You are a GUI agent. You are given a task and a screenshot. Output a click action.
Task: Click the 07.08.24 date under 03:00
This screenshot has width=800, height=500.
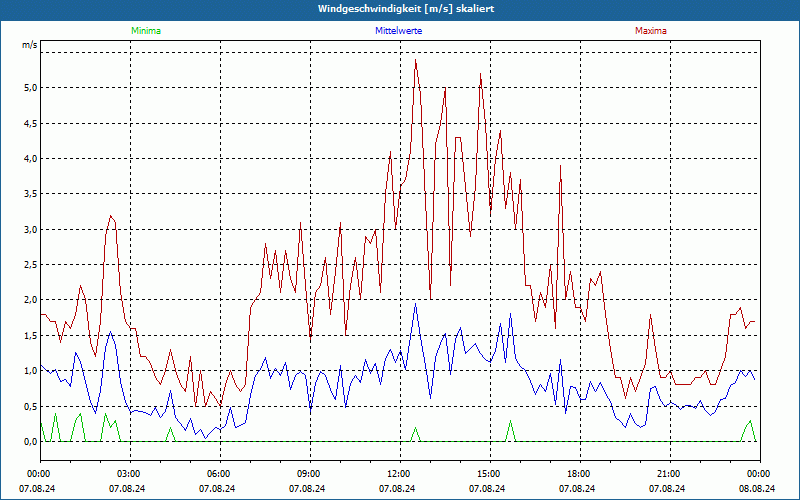click(x=127, y=488)
